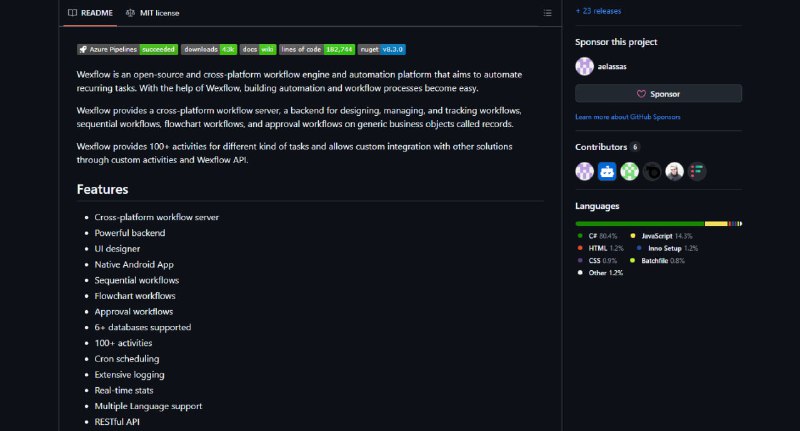The width and height of the screenshot is (800, 431).
Task: Switch to the MIT license tab
Action: point(153,13)
